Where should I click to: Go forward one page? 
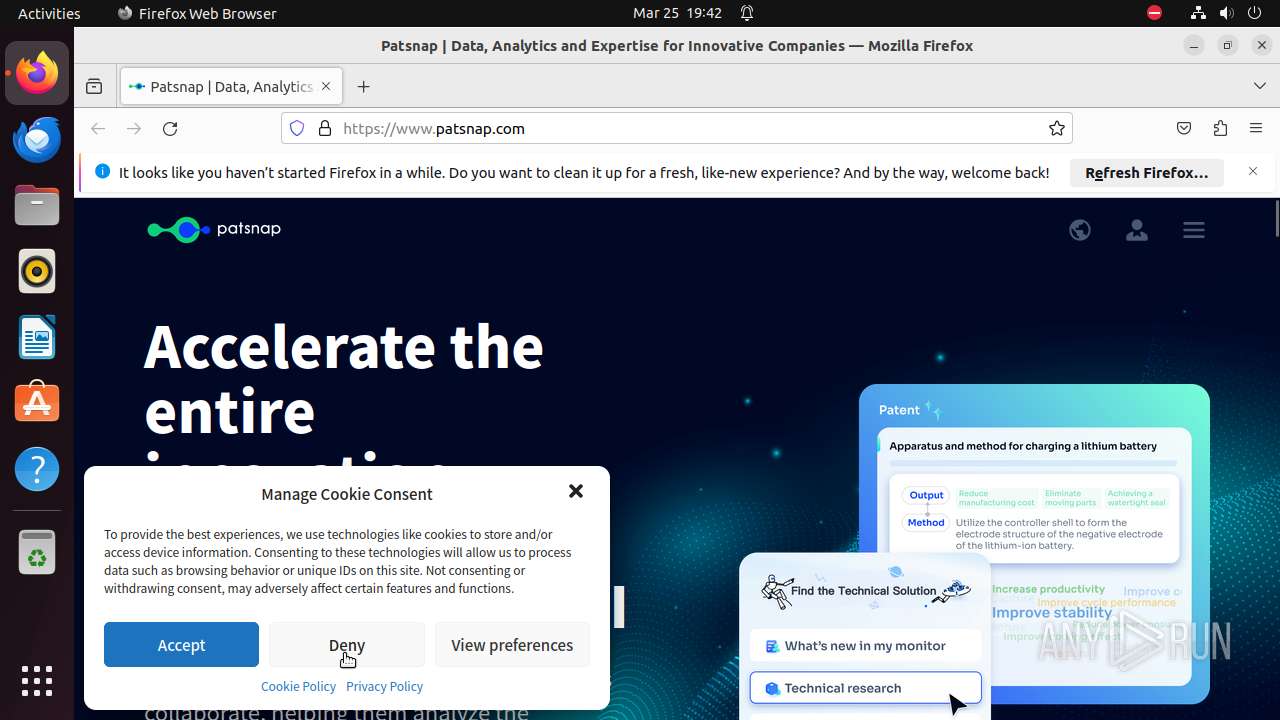tap(134, 128)
